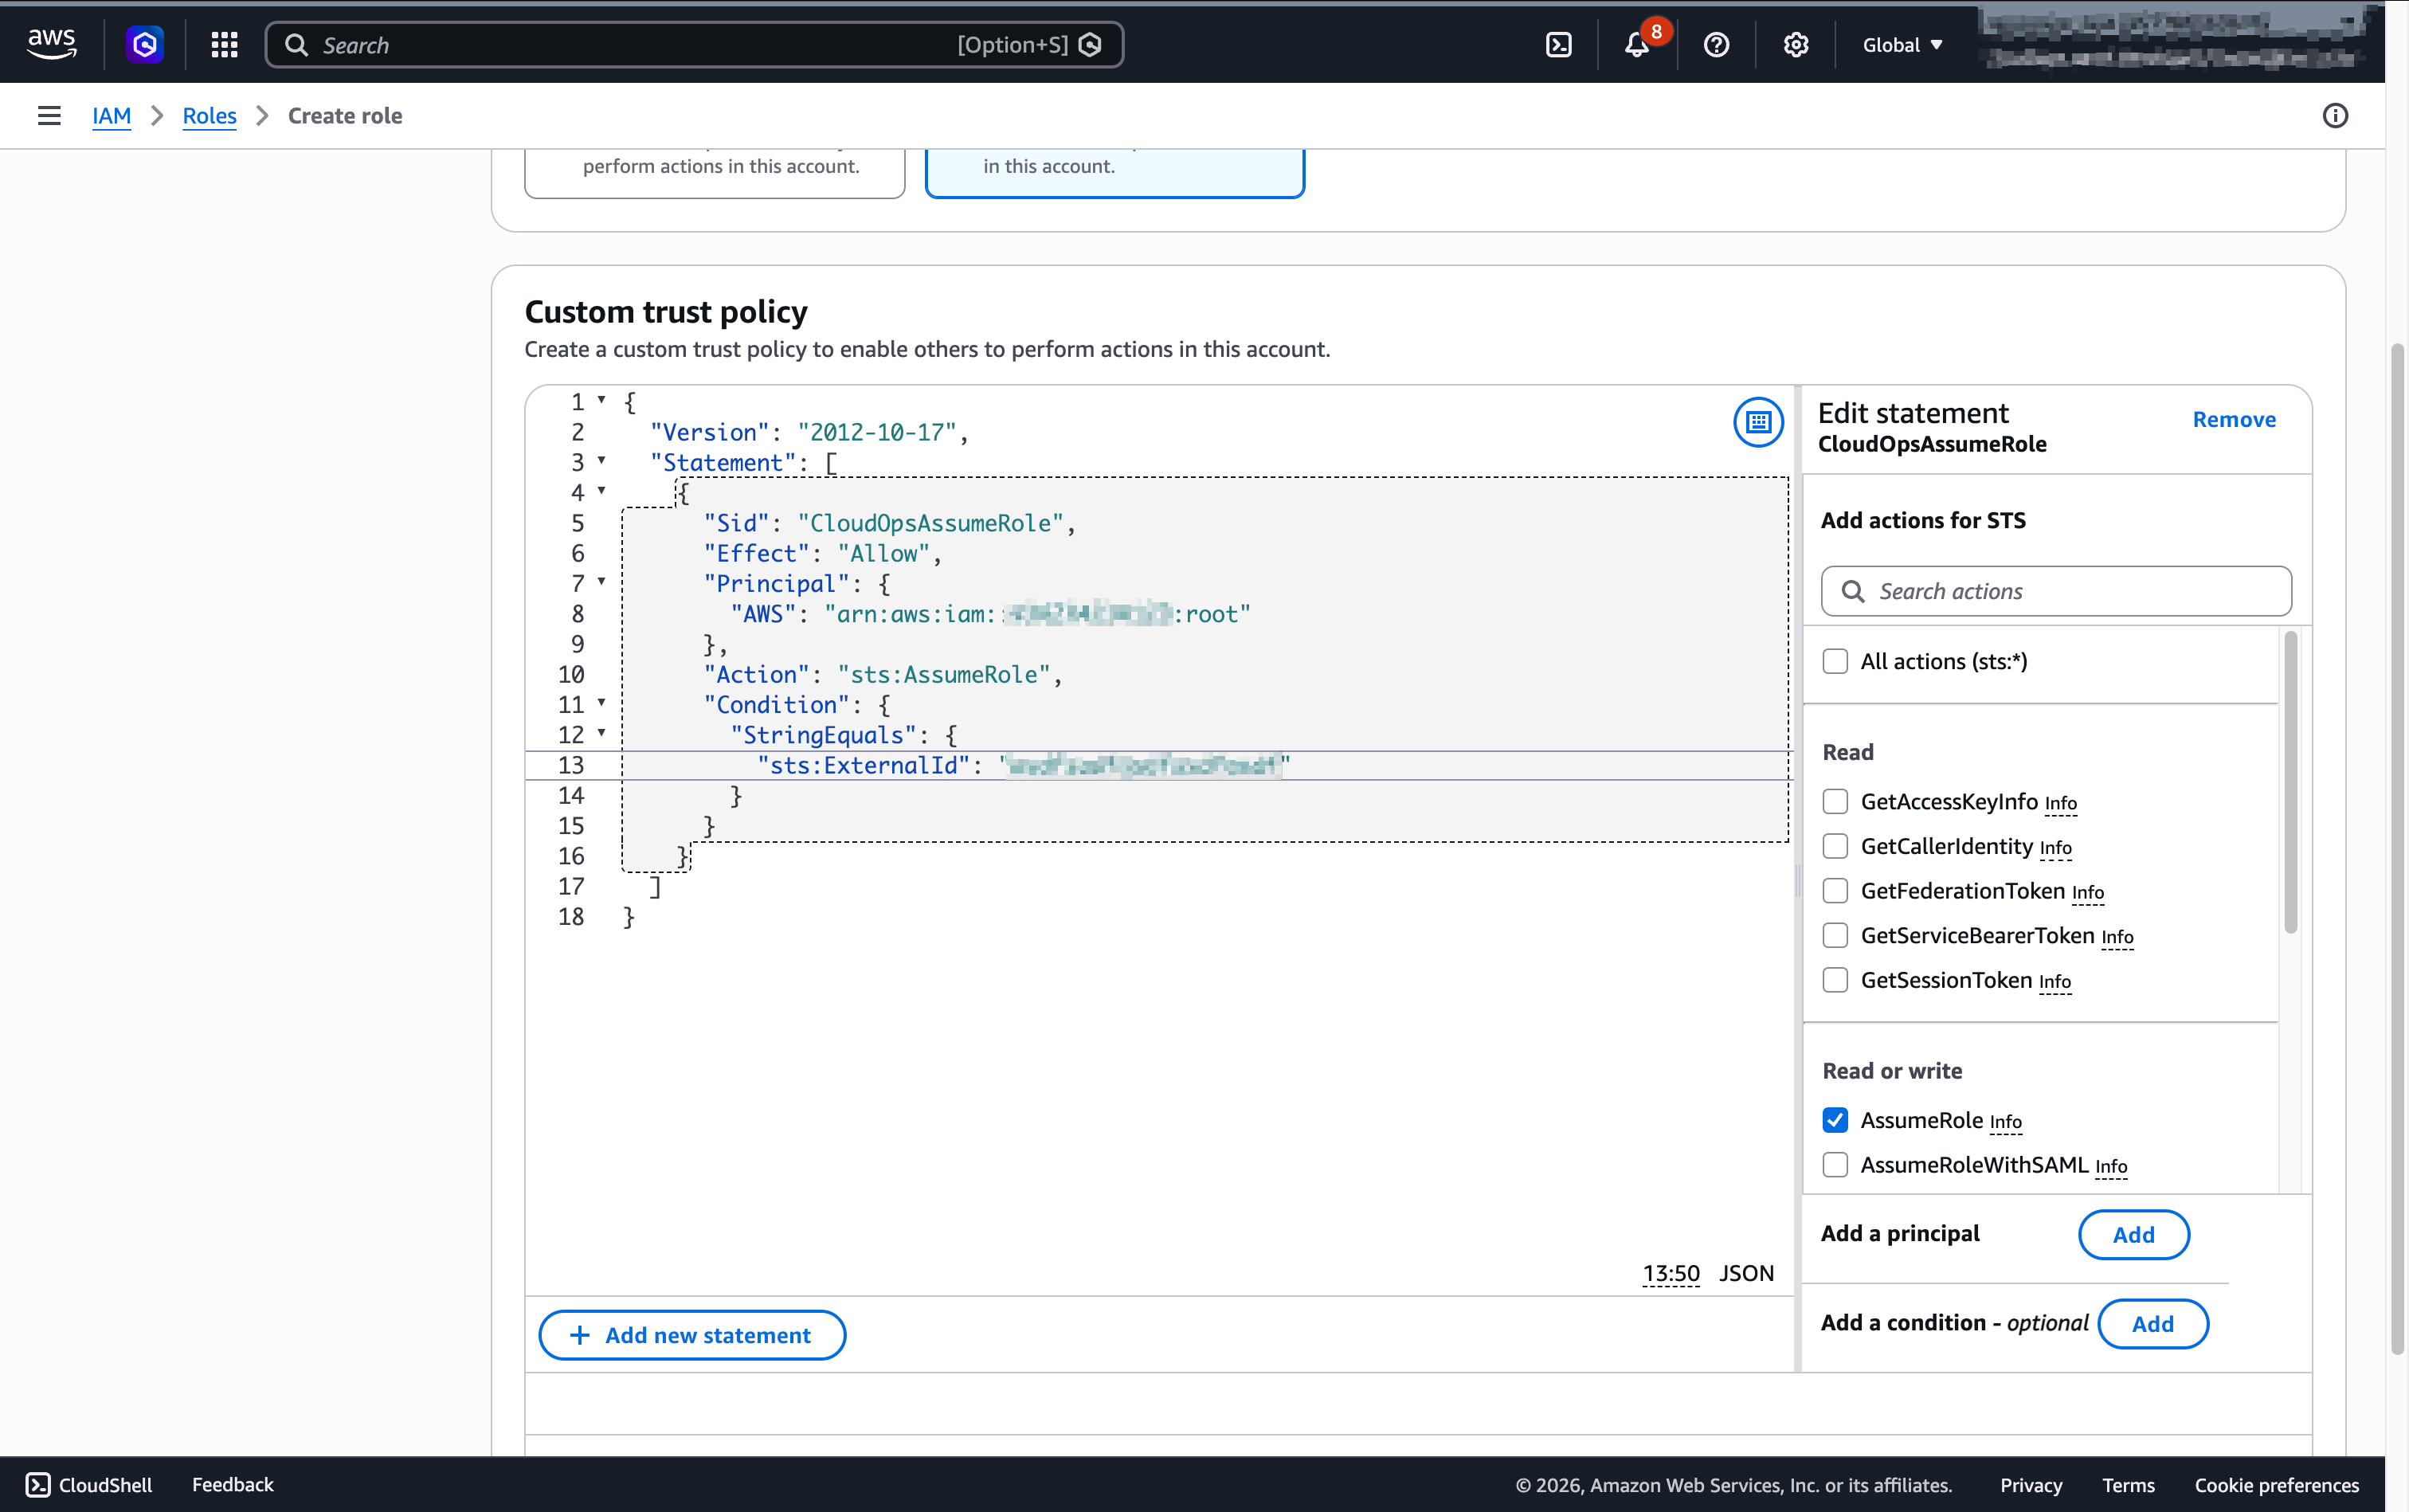Click the "Effect": "Allow" line
Screen dimensions: 2409x1512
point(822,553)
